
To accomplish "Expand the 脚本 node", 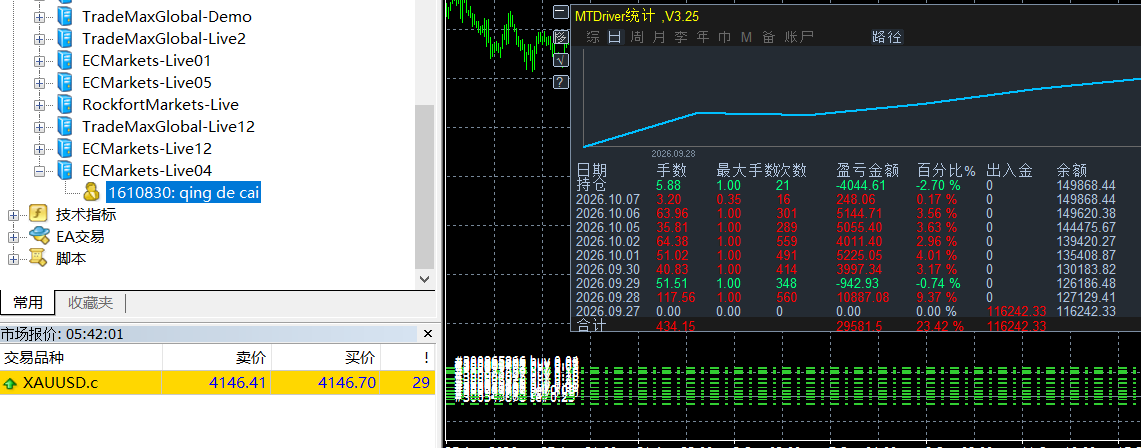I will (x=13, y=258).
